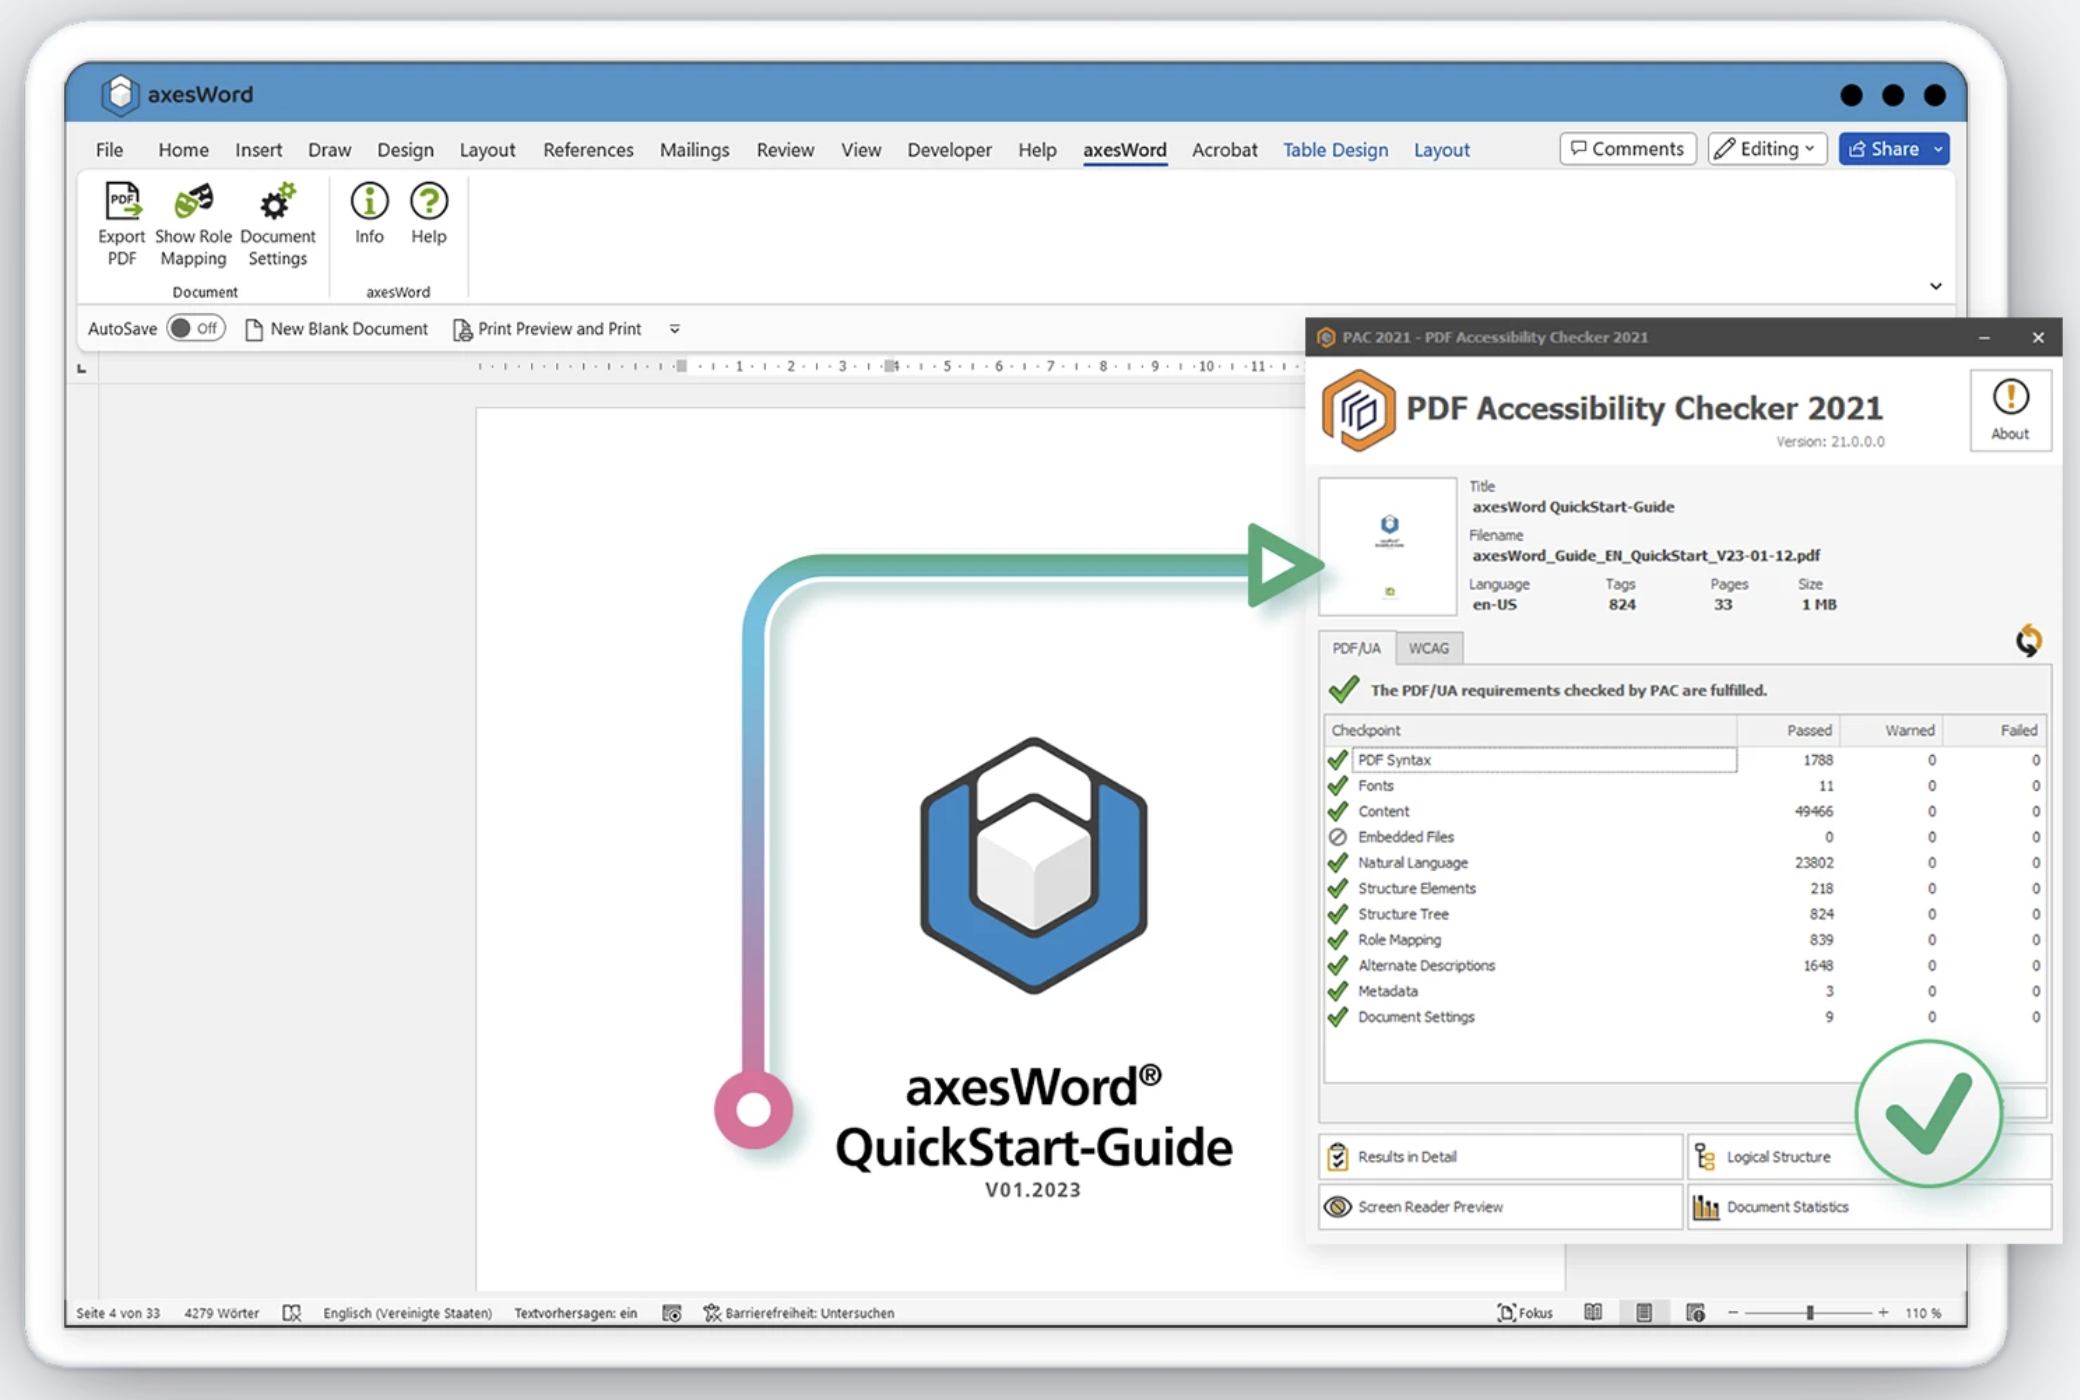Click the read mode view icon
Screen dimensions: 2080x1400
pos(1593,1313)
